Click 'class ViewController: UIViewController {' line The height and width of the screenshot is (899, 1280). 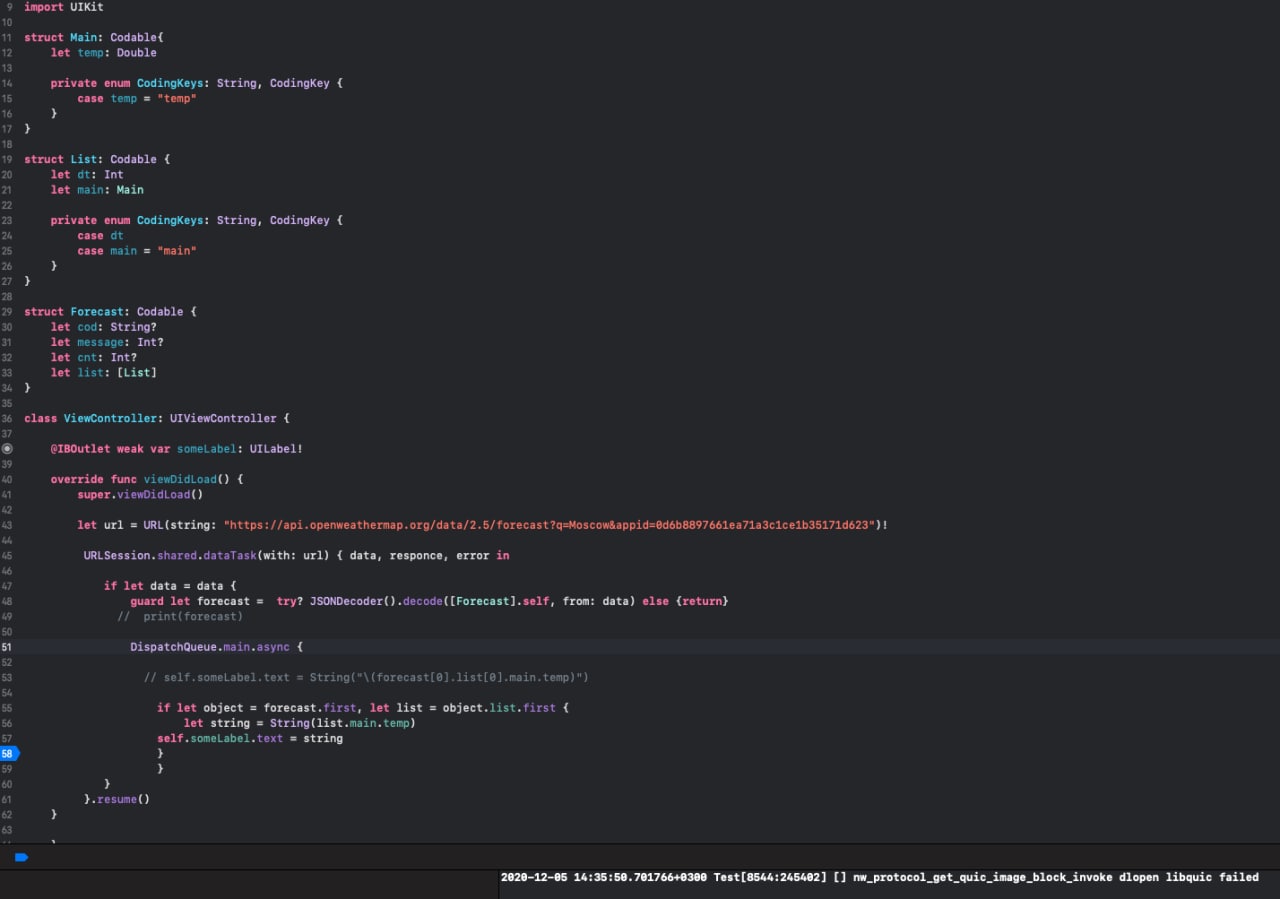tap(157, 418)
